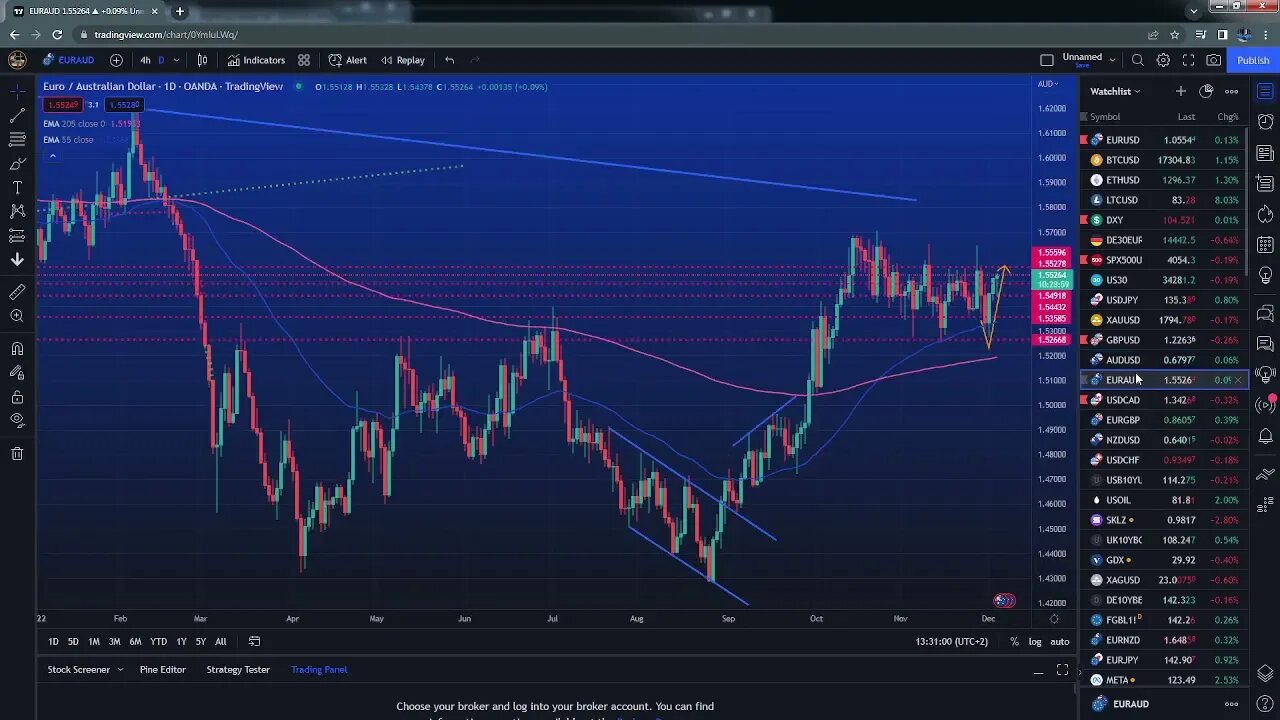Toggle magnet mode in left toolbar
The image size is (1280, 720).
point(17,349)
